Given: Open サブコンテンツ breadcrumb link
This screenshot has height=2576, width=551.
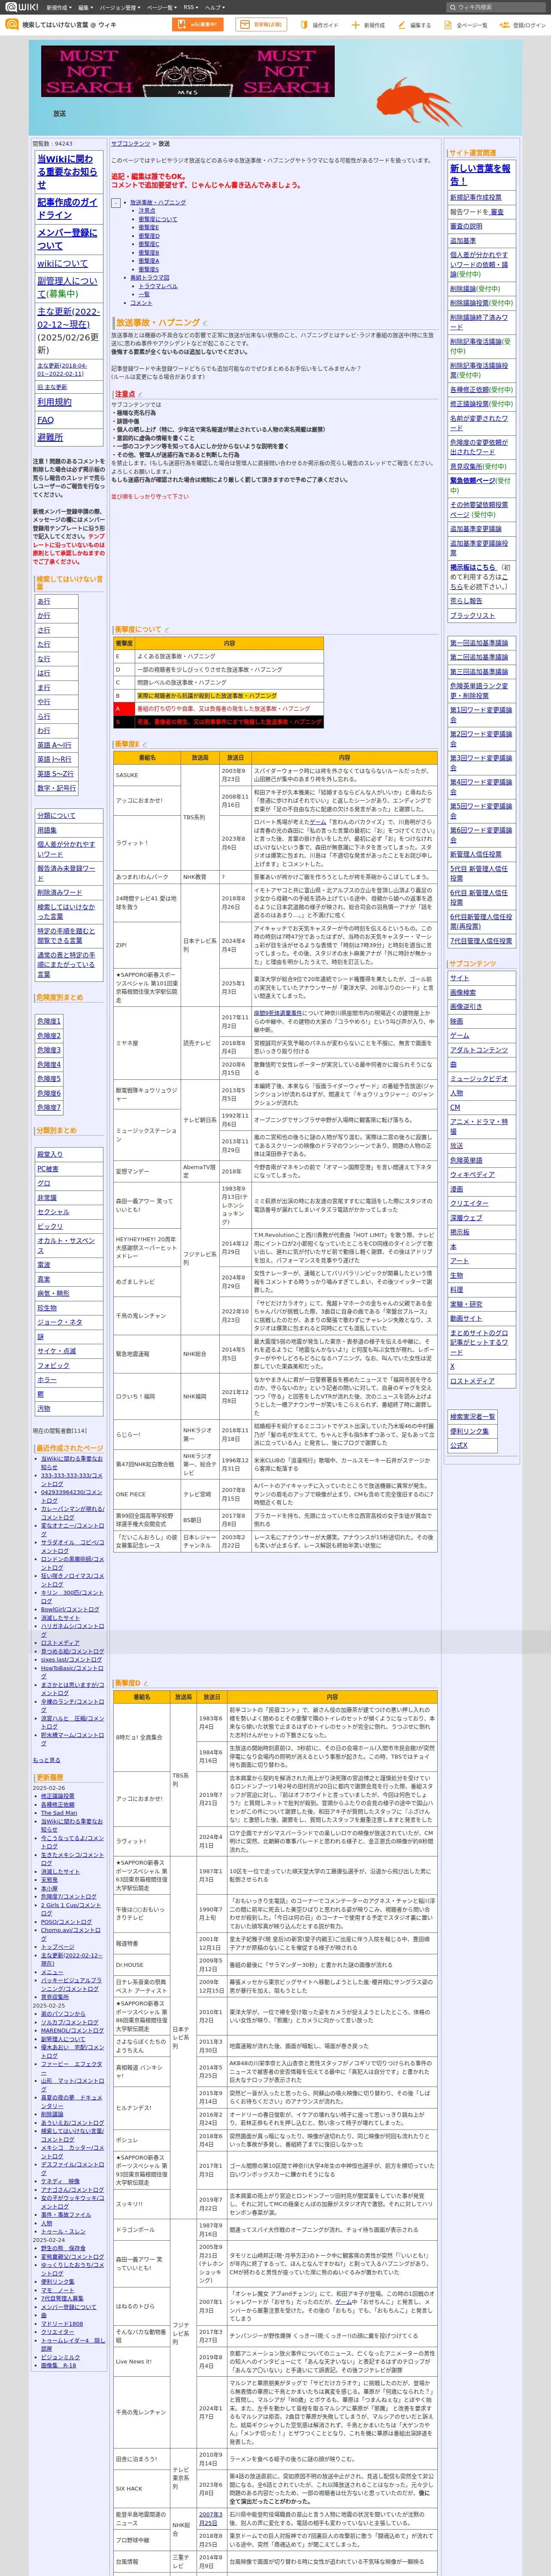Looking at the screenshot, I should 131,144.
